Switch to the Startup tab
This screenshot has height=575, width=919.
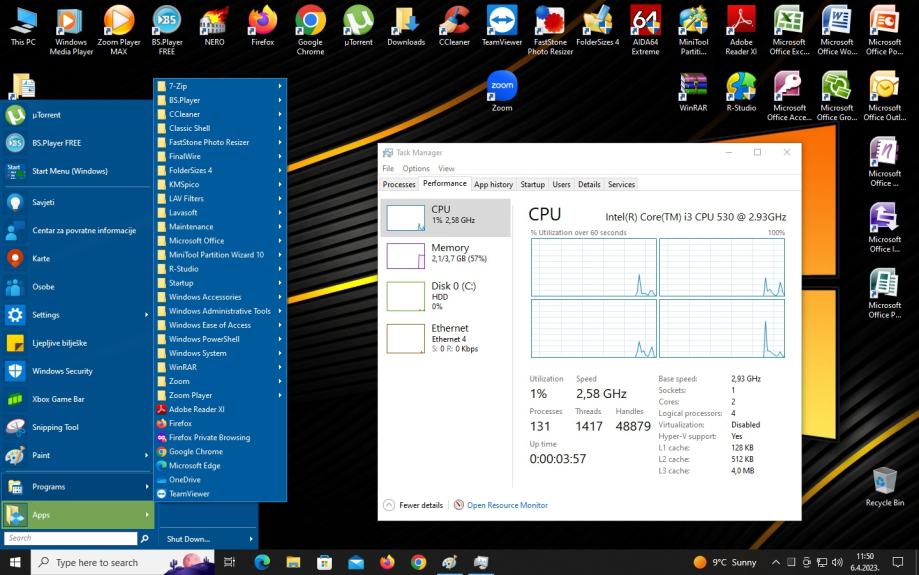[x=532, y=184]
